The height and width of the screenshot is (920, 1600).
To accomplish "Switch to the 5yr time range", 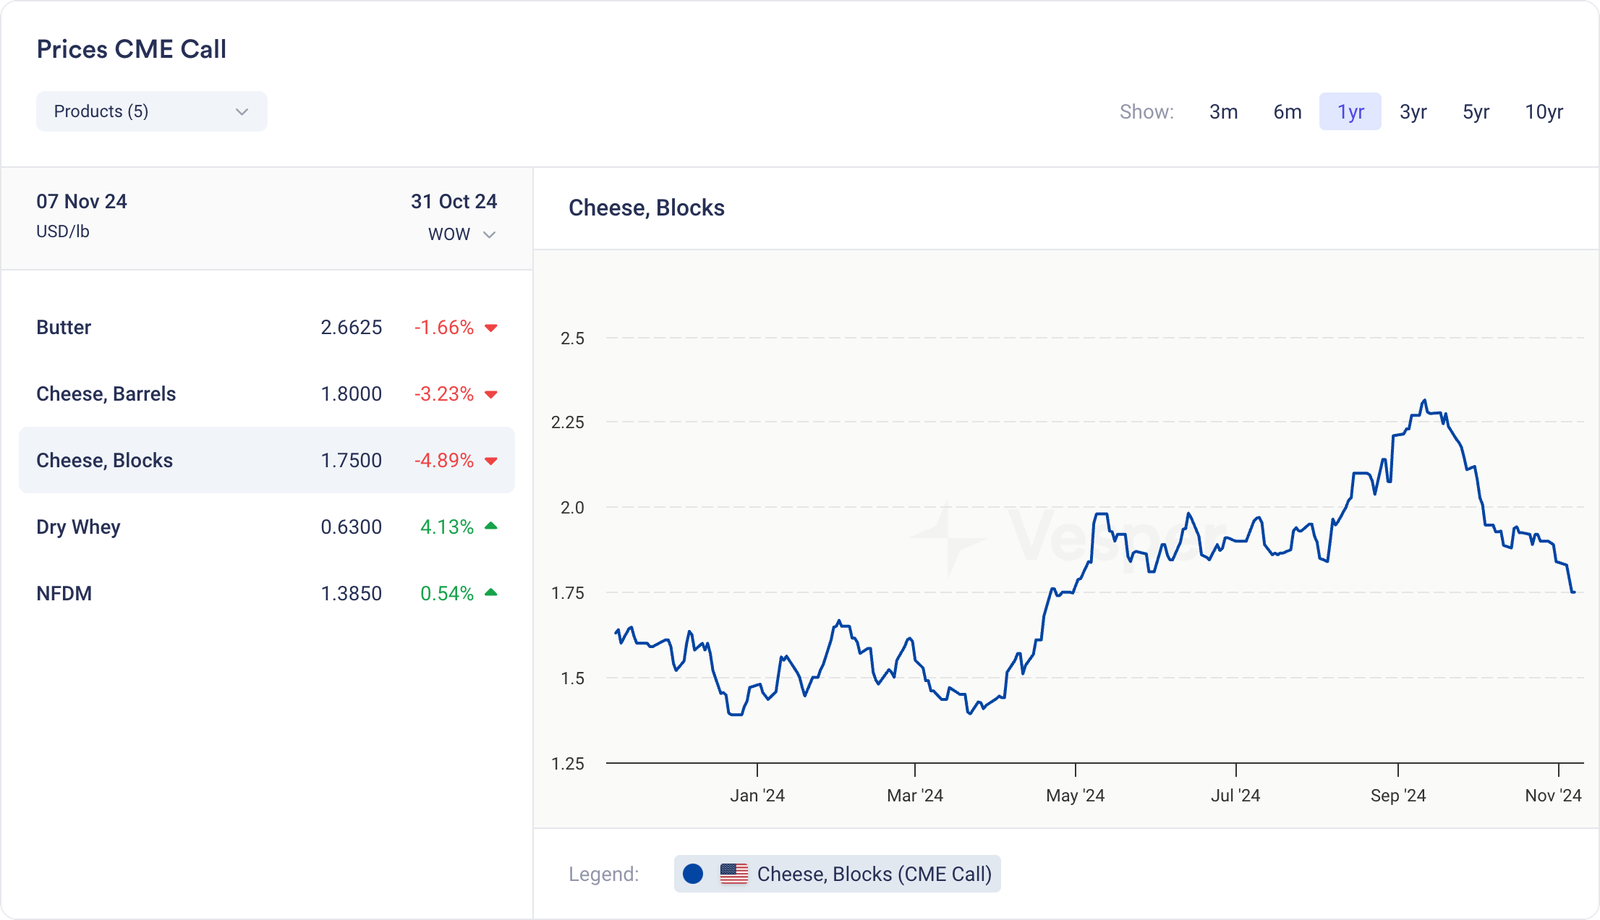I will tap(1476, 112).
